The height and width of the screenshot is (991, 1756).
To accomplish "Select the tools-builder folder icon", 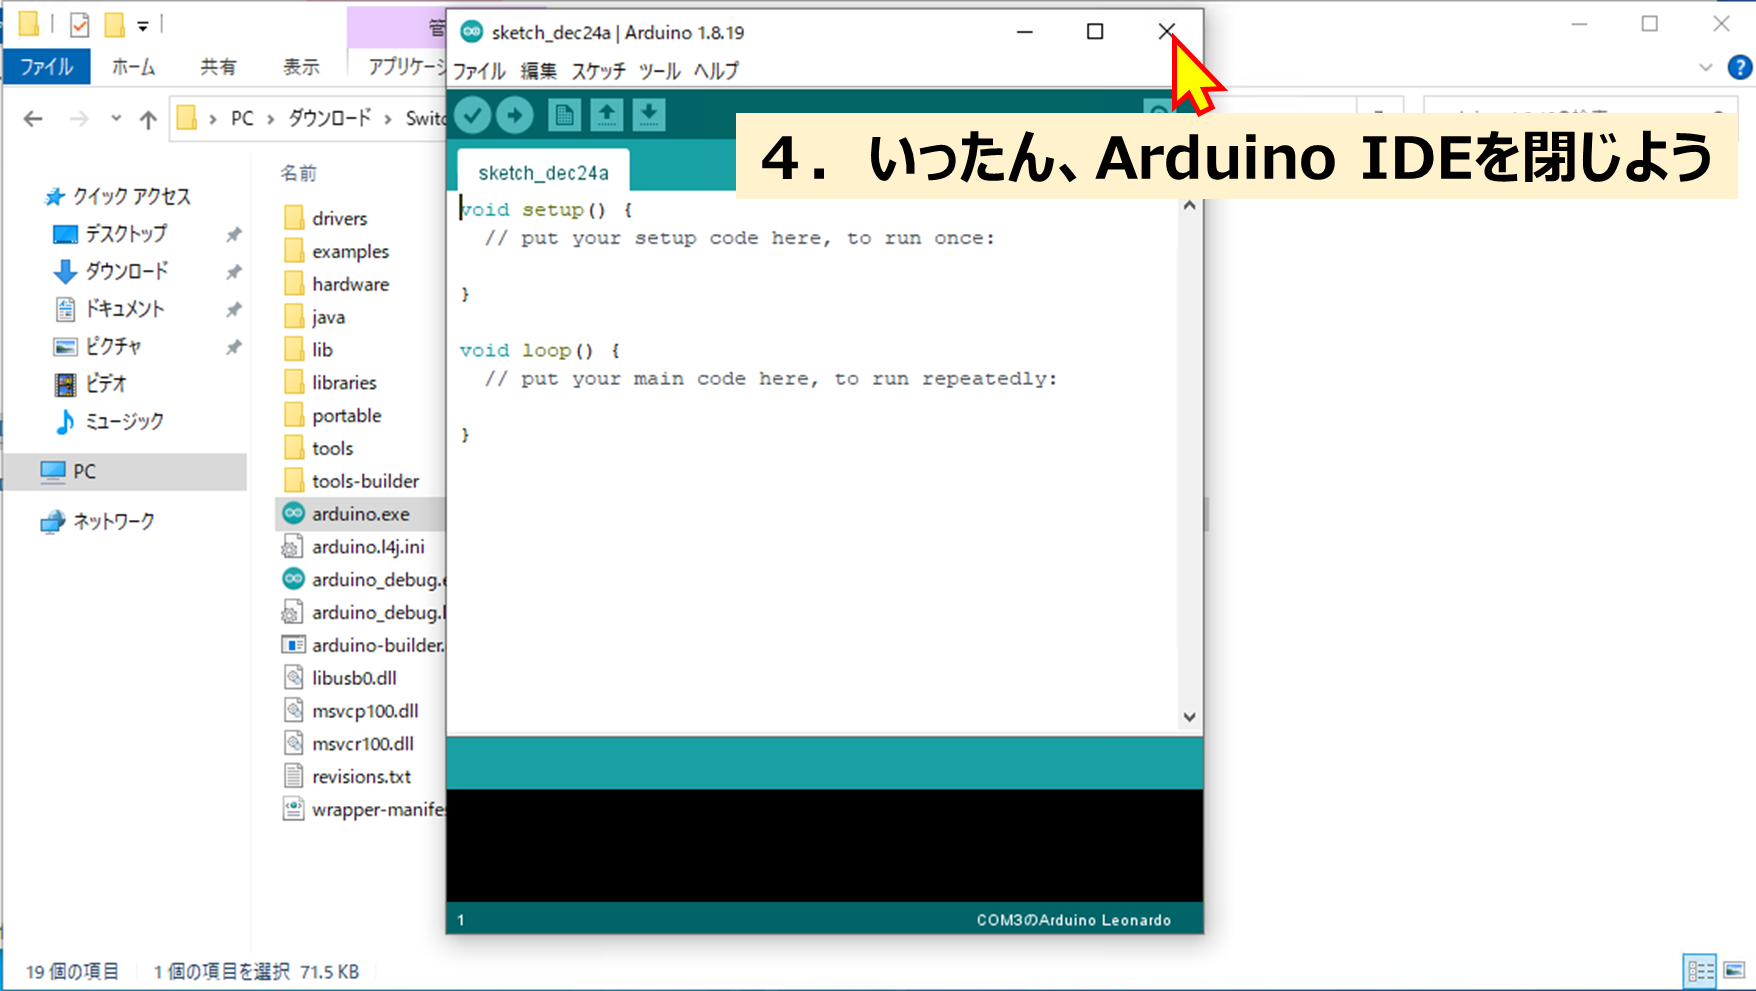I will pyautogui.click(x=294, y=482).
